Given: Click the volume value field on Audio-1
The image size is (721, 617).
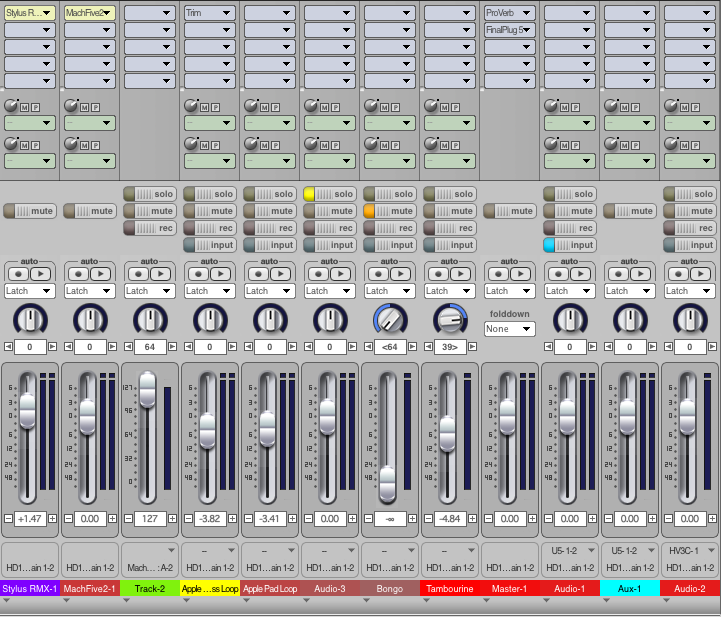Looking at the screenshot, I should pyautogui.click(x=569, y=519).
